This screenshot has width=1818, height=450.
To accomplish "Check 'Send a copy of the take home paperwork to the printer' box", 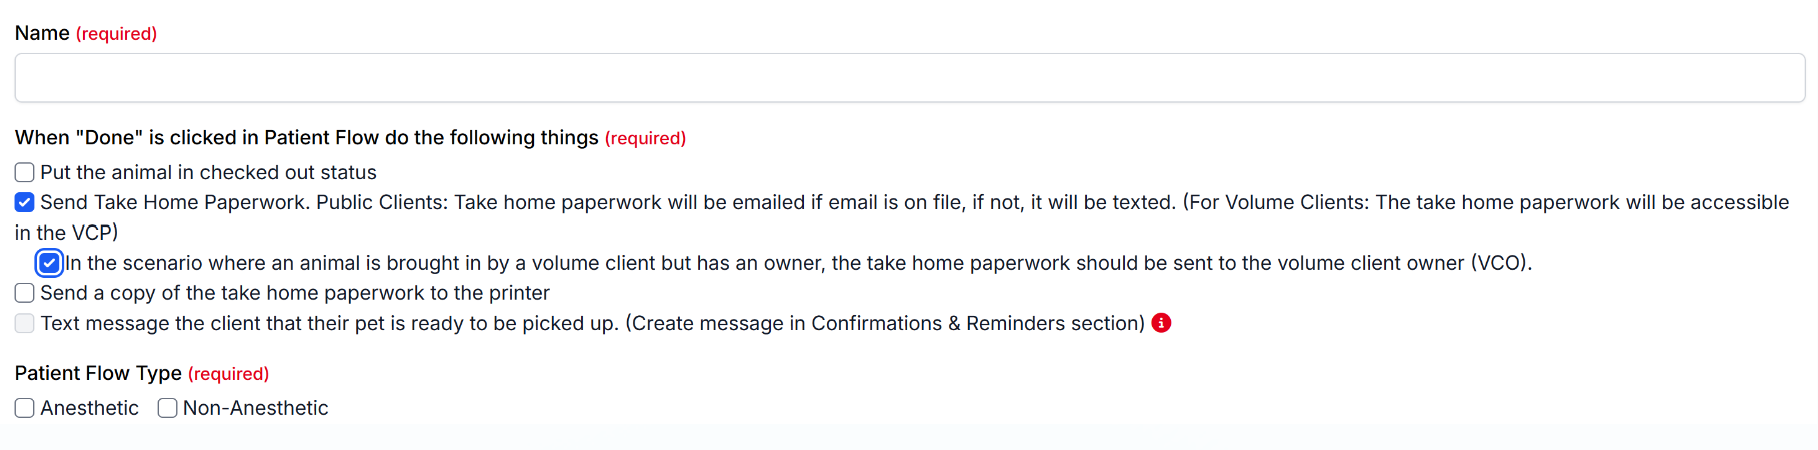I will pos(25,293).
